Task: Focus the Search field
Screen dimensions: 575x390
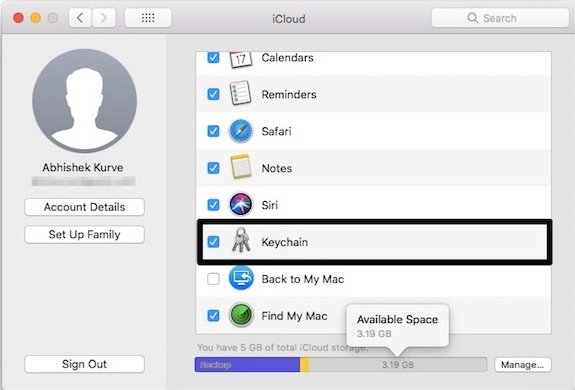Action: click(500, 18)
